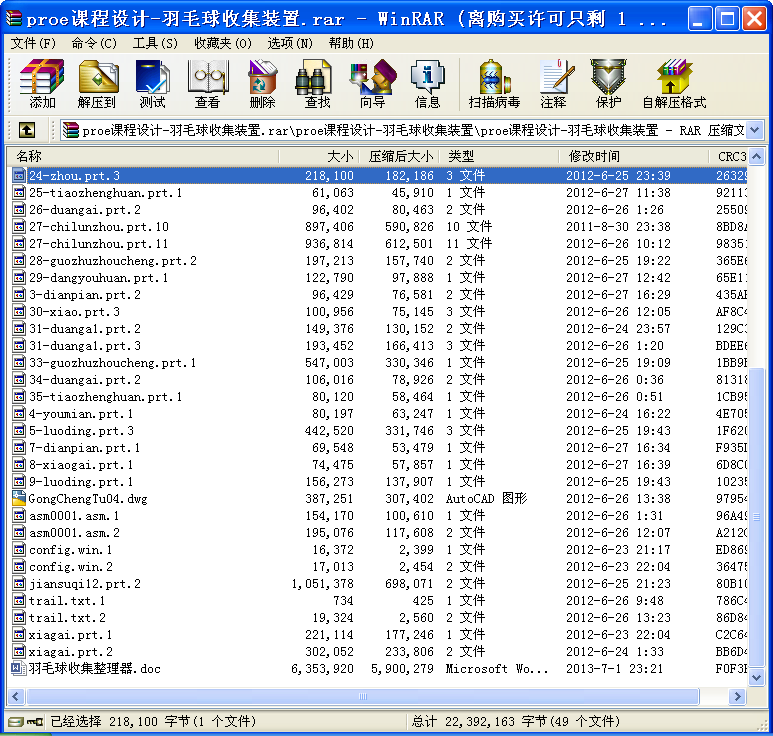Sort by 类型 column header
This screenshot has width=773, height=736.
click(x=499, y=157)
